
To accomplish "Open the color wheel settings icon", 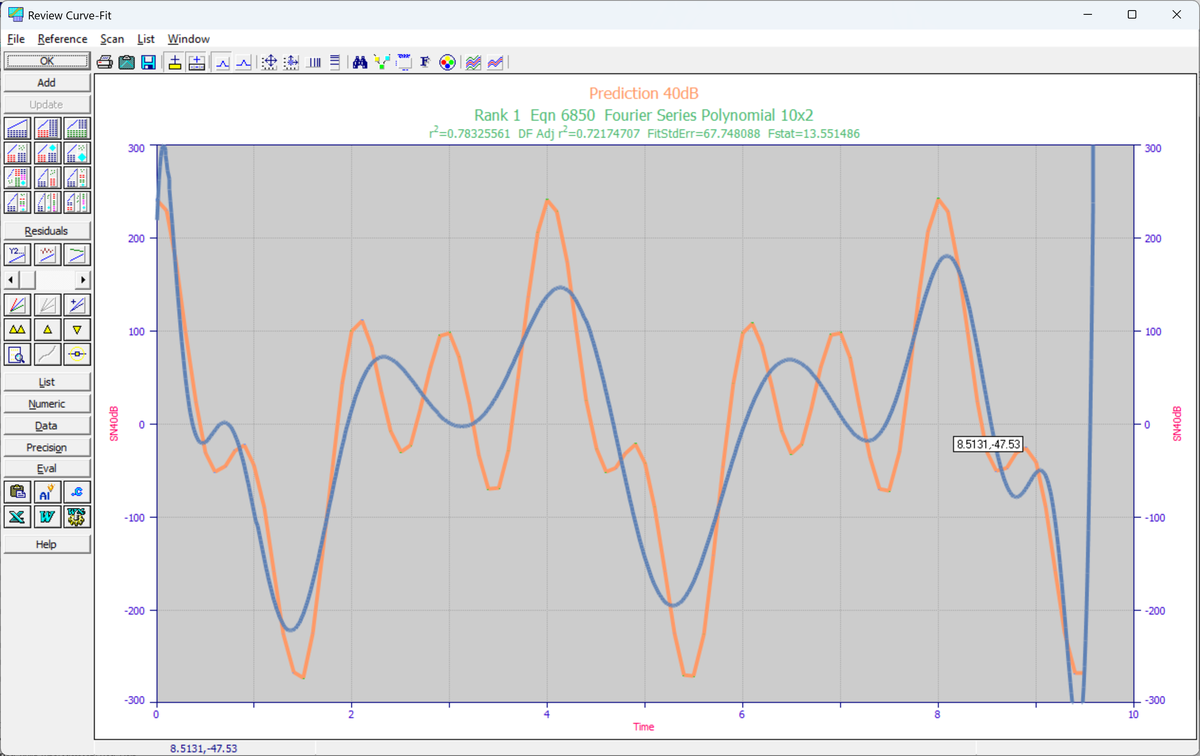I will coord(447,62).
